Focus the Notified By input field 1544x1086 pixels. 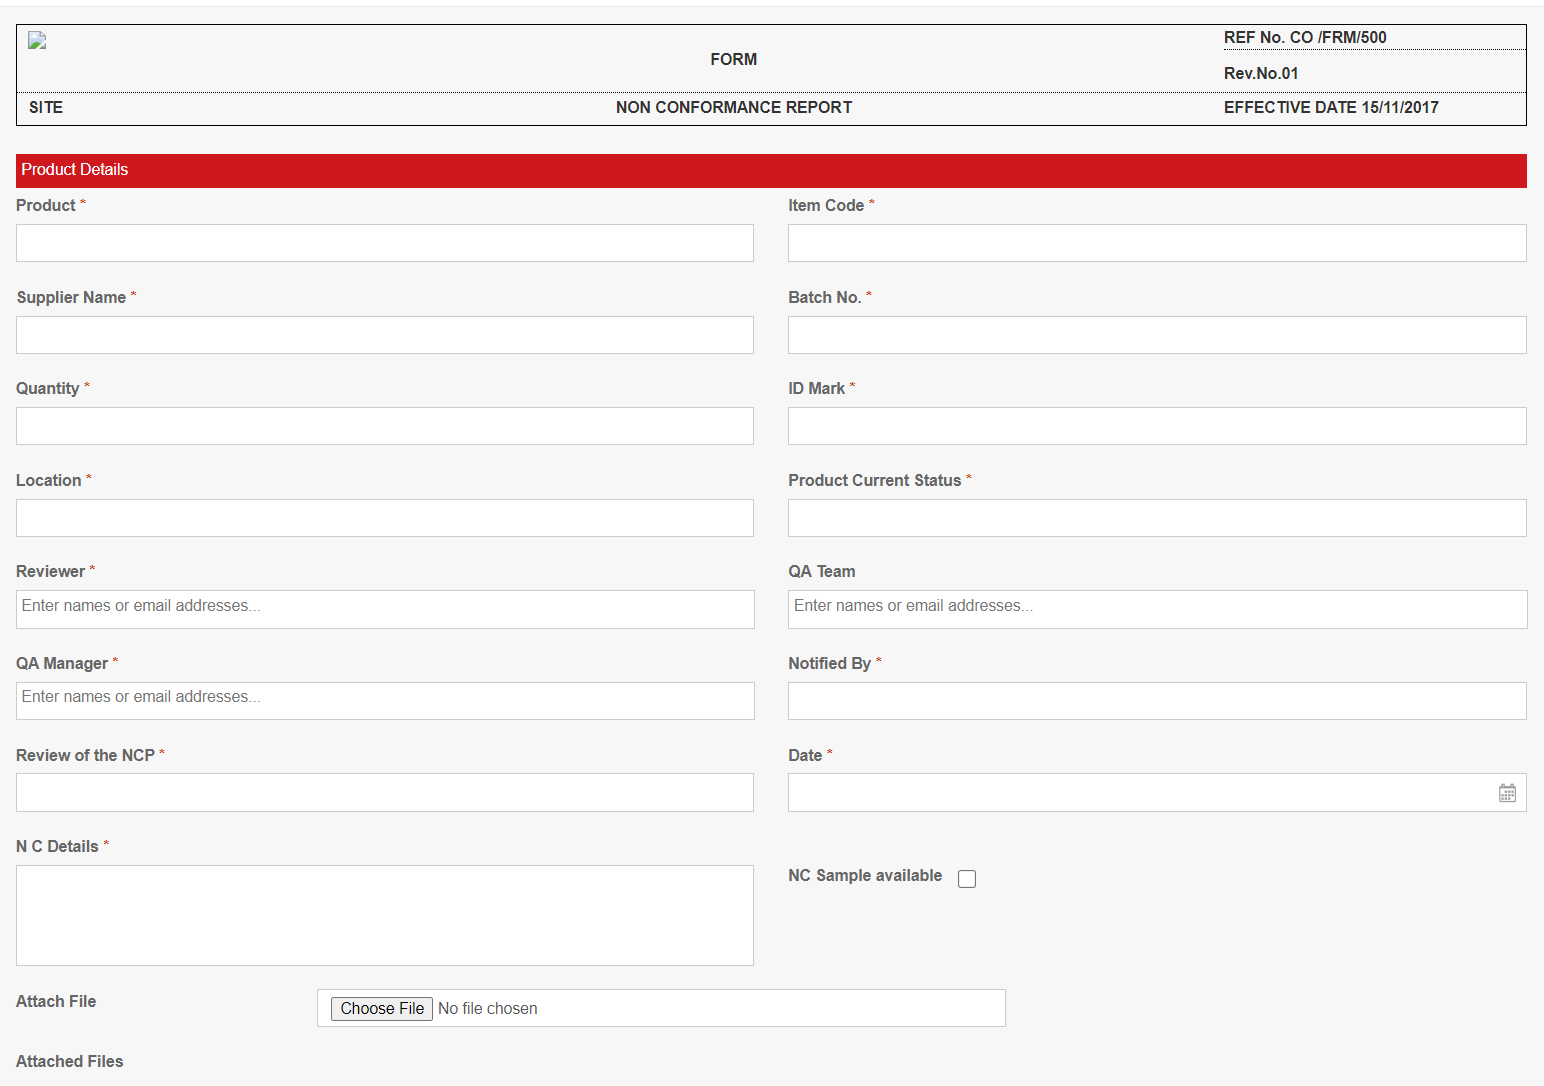1156,701
